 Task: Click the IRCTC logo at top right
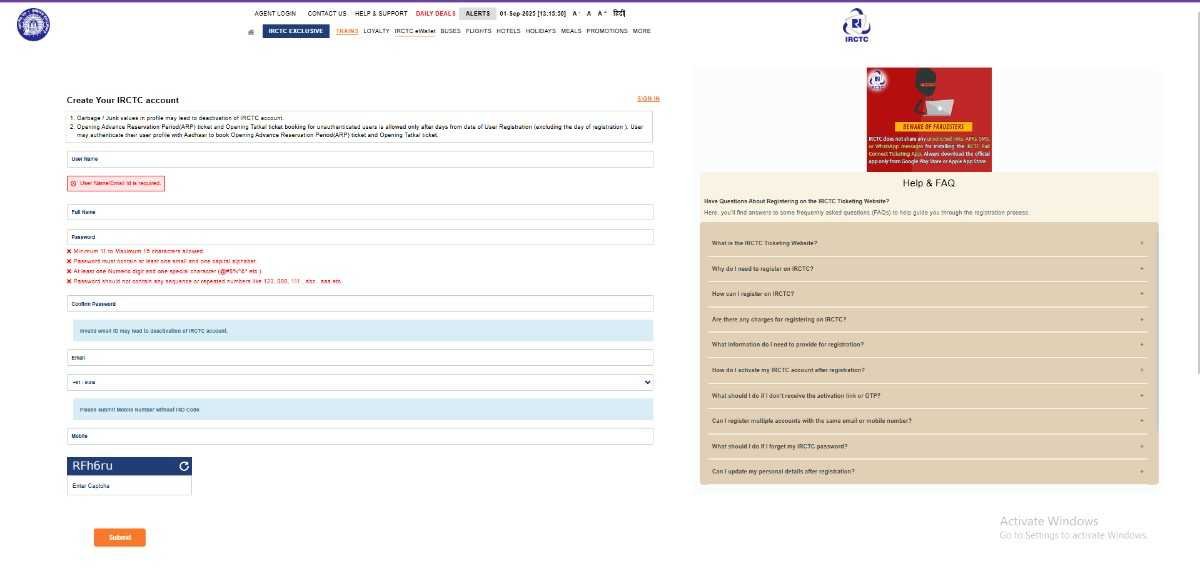tap(855, 25)
